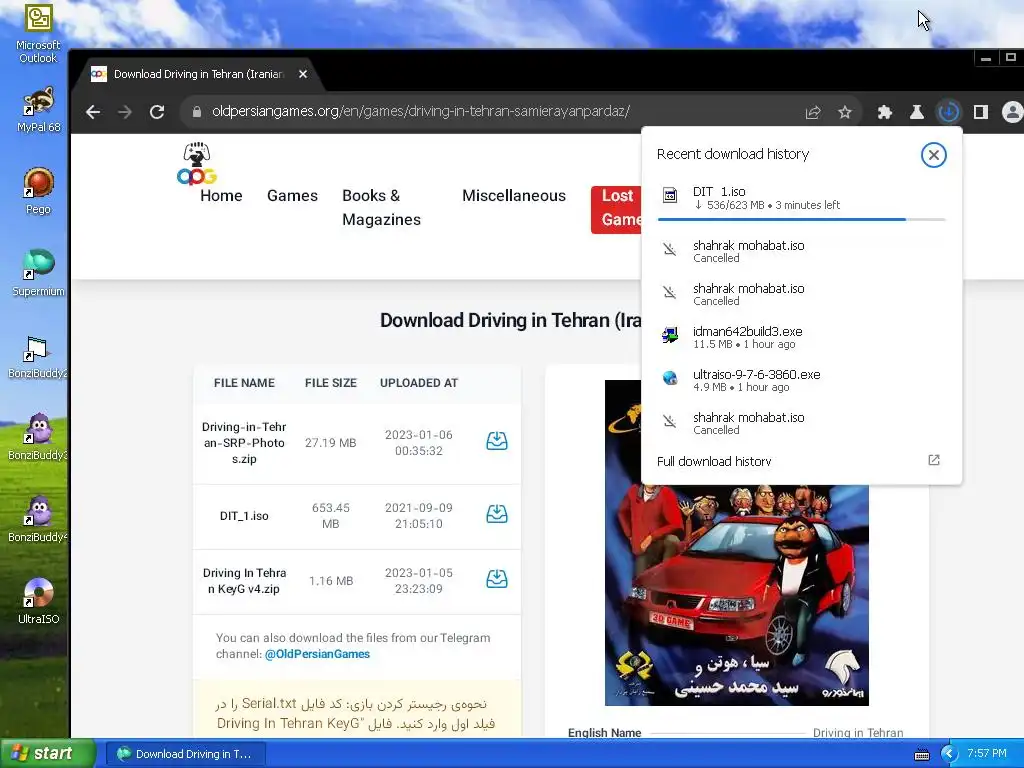The width and height of the screenshot is (1024, 768).
Task: Click the DIT_1.iso file name cell
Action: 244,516
